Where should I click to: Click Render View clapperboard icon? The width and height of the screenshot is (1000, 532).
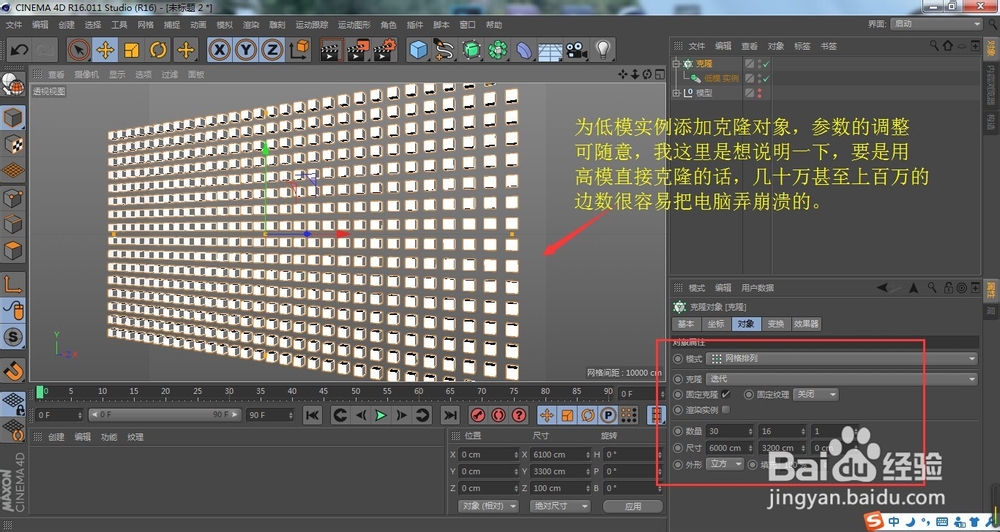(x=331, y=50)
